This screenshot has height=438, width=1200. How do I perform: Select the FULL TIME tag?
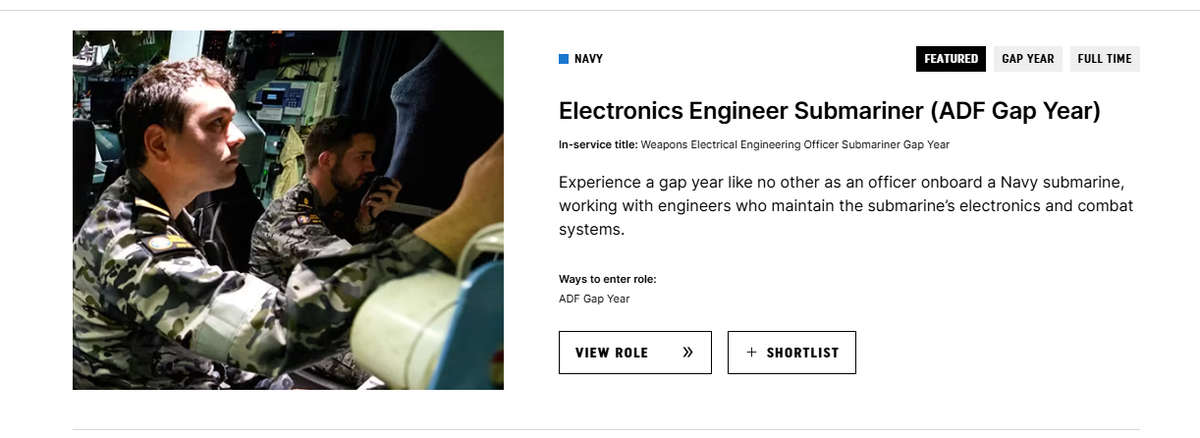(1104, 59)
